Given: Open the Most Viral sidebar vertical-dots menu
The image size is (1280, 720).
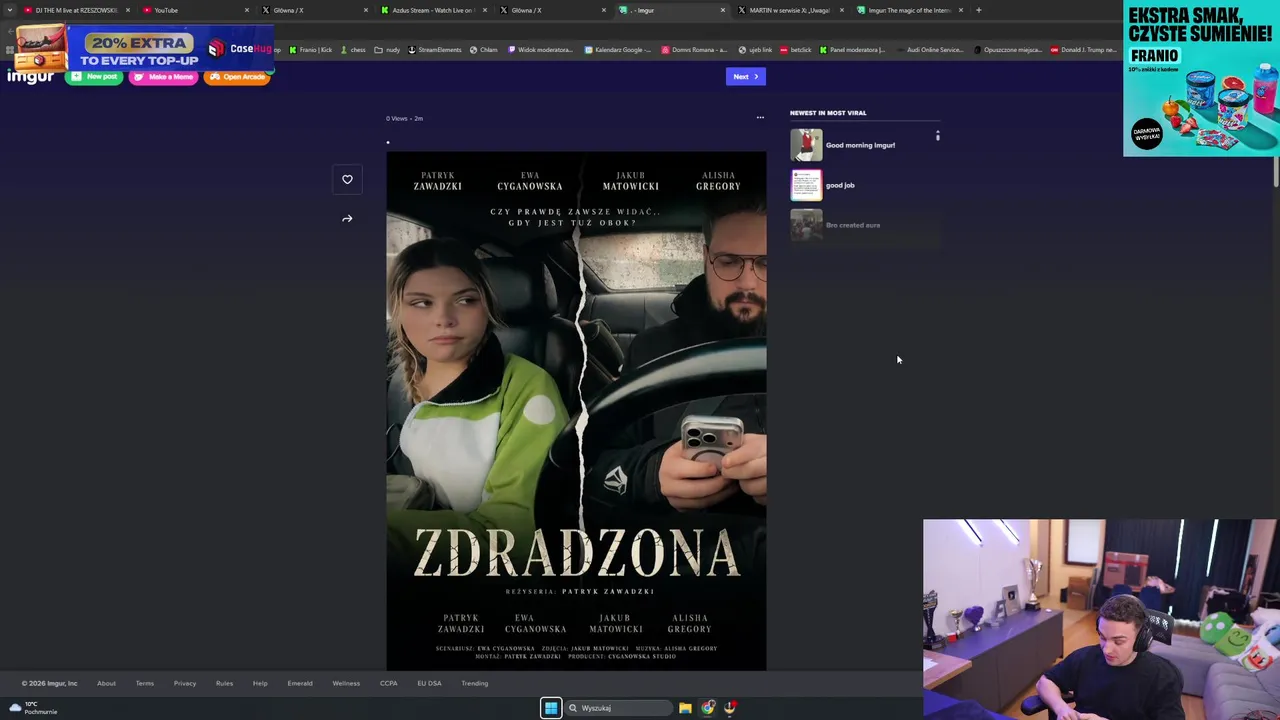Looking at the screenshot, I should (x=937, y=135).
